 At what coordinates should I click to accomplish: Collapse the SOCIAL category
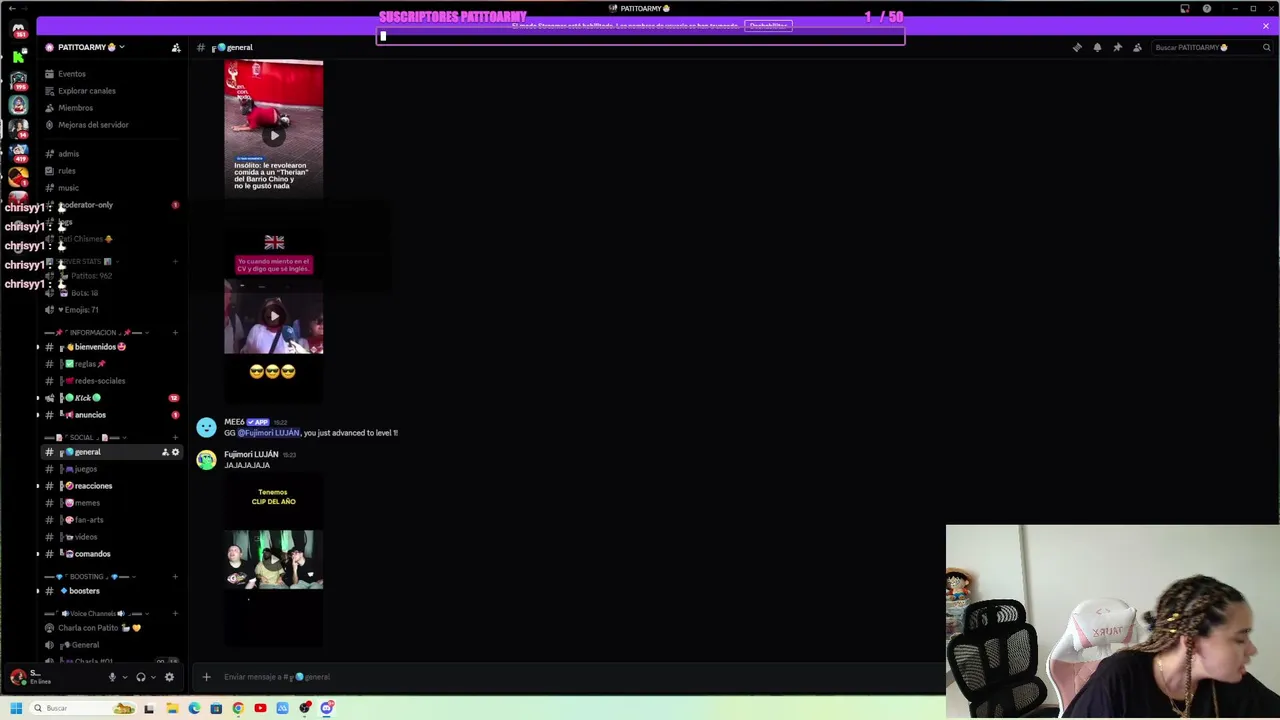point(88,437)
